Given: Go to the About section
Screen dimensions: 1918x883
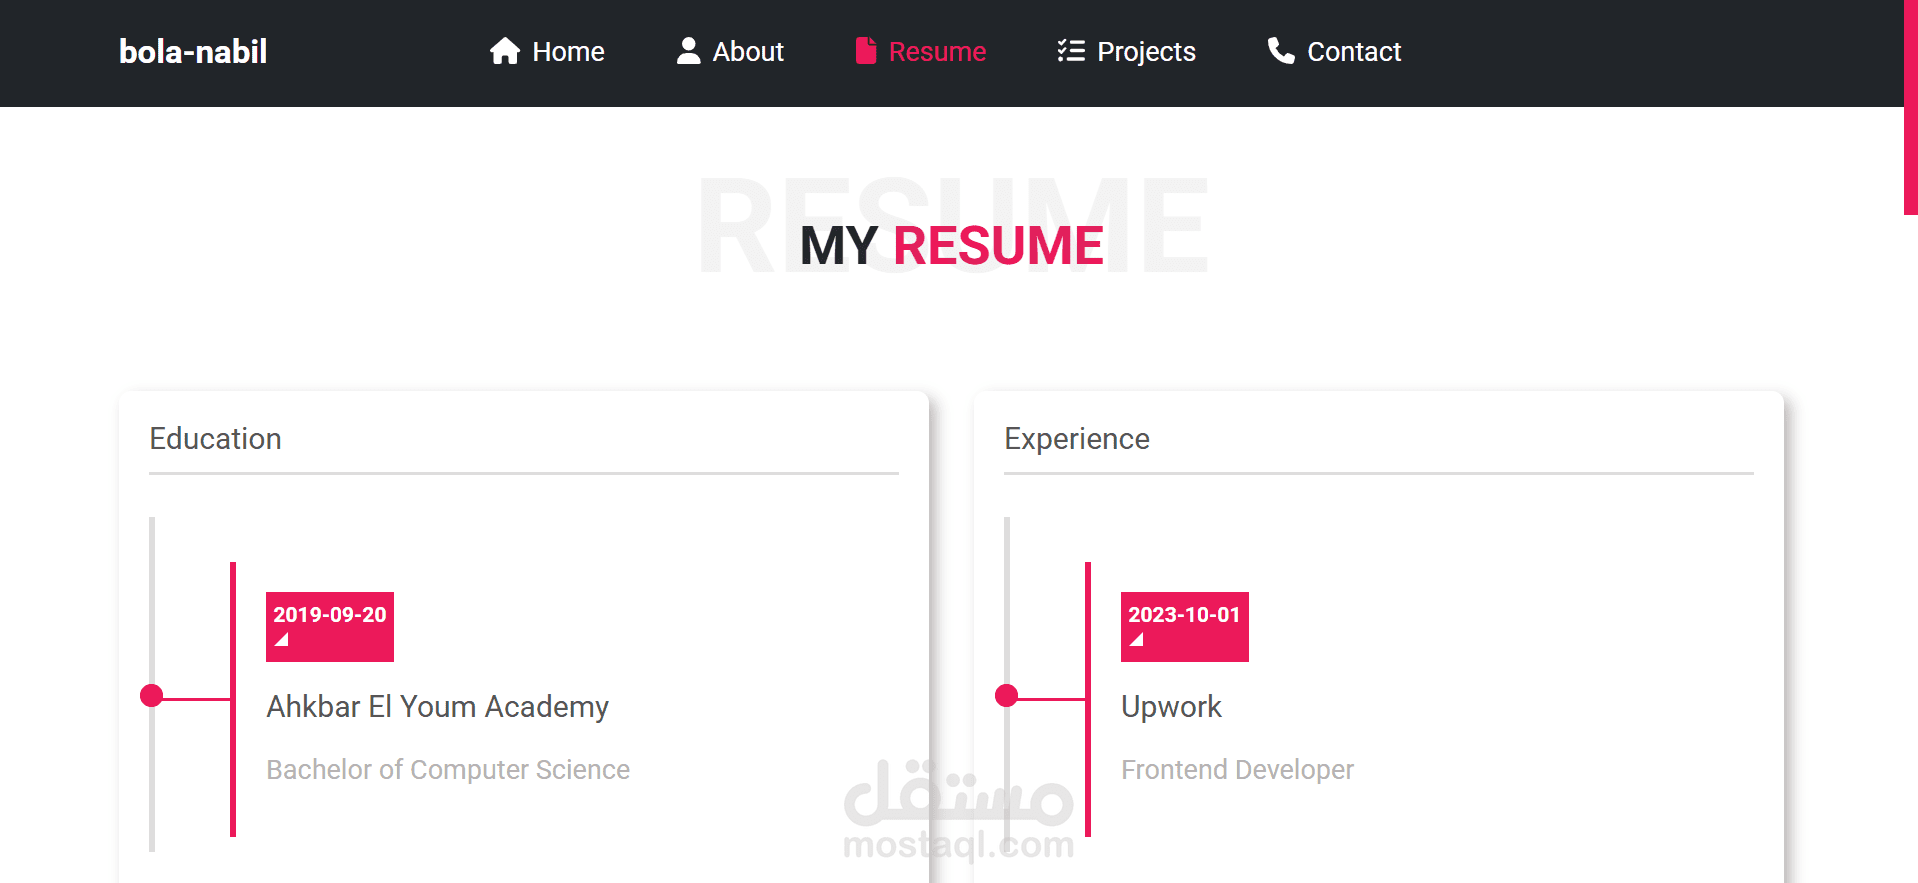Looking at the screenshot, I should coord(748,52).
